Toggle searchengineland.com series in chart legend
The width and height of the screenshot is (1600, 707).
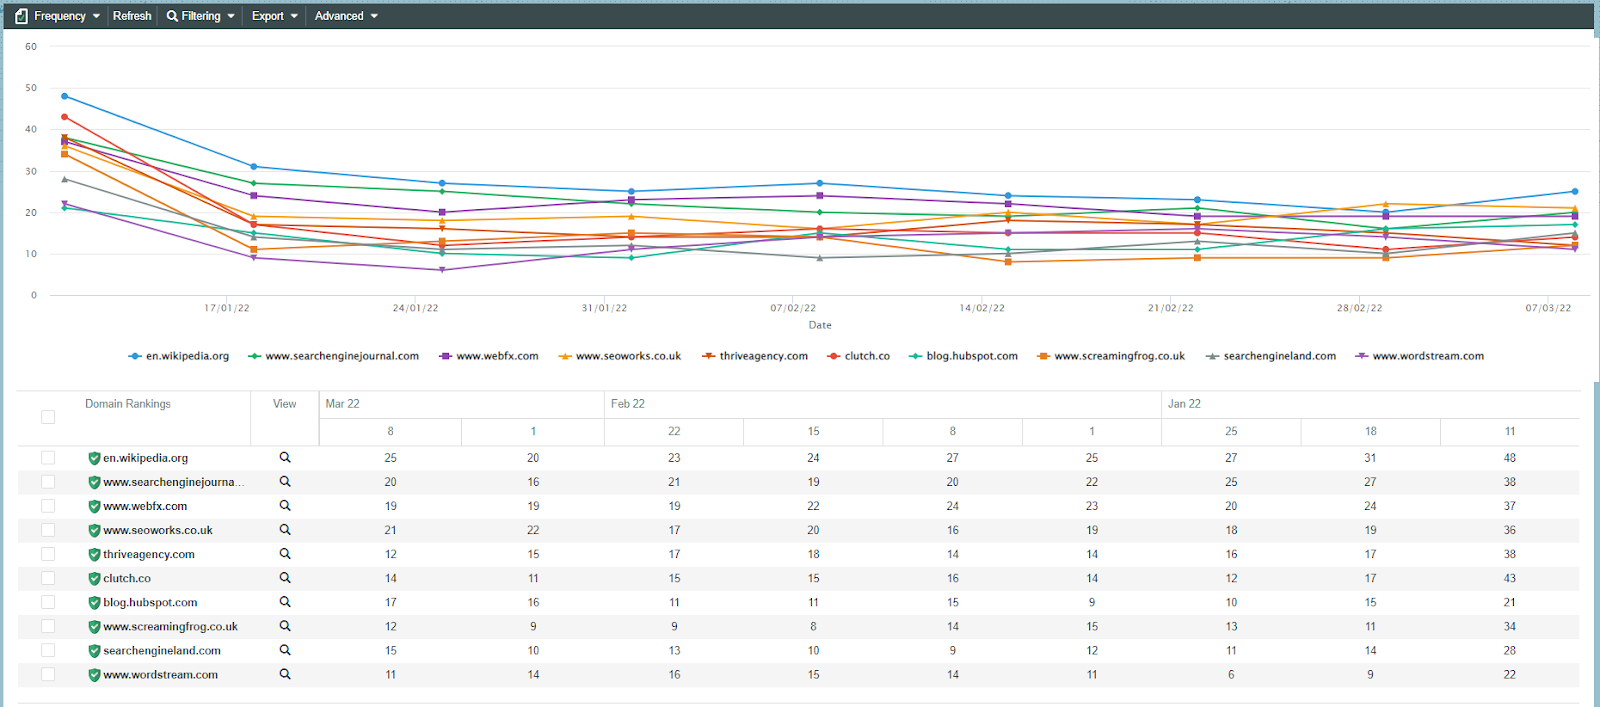1271,356
